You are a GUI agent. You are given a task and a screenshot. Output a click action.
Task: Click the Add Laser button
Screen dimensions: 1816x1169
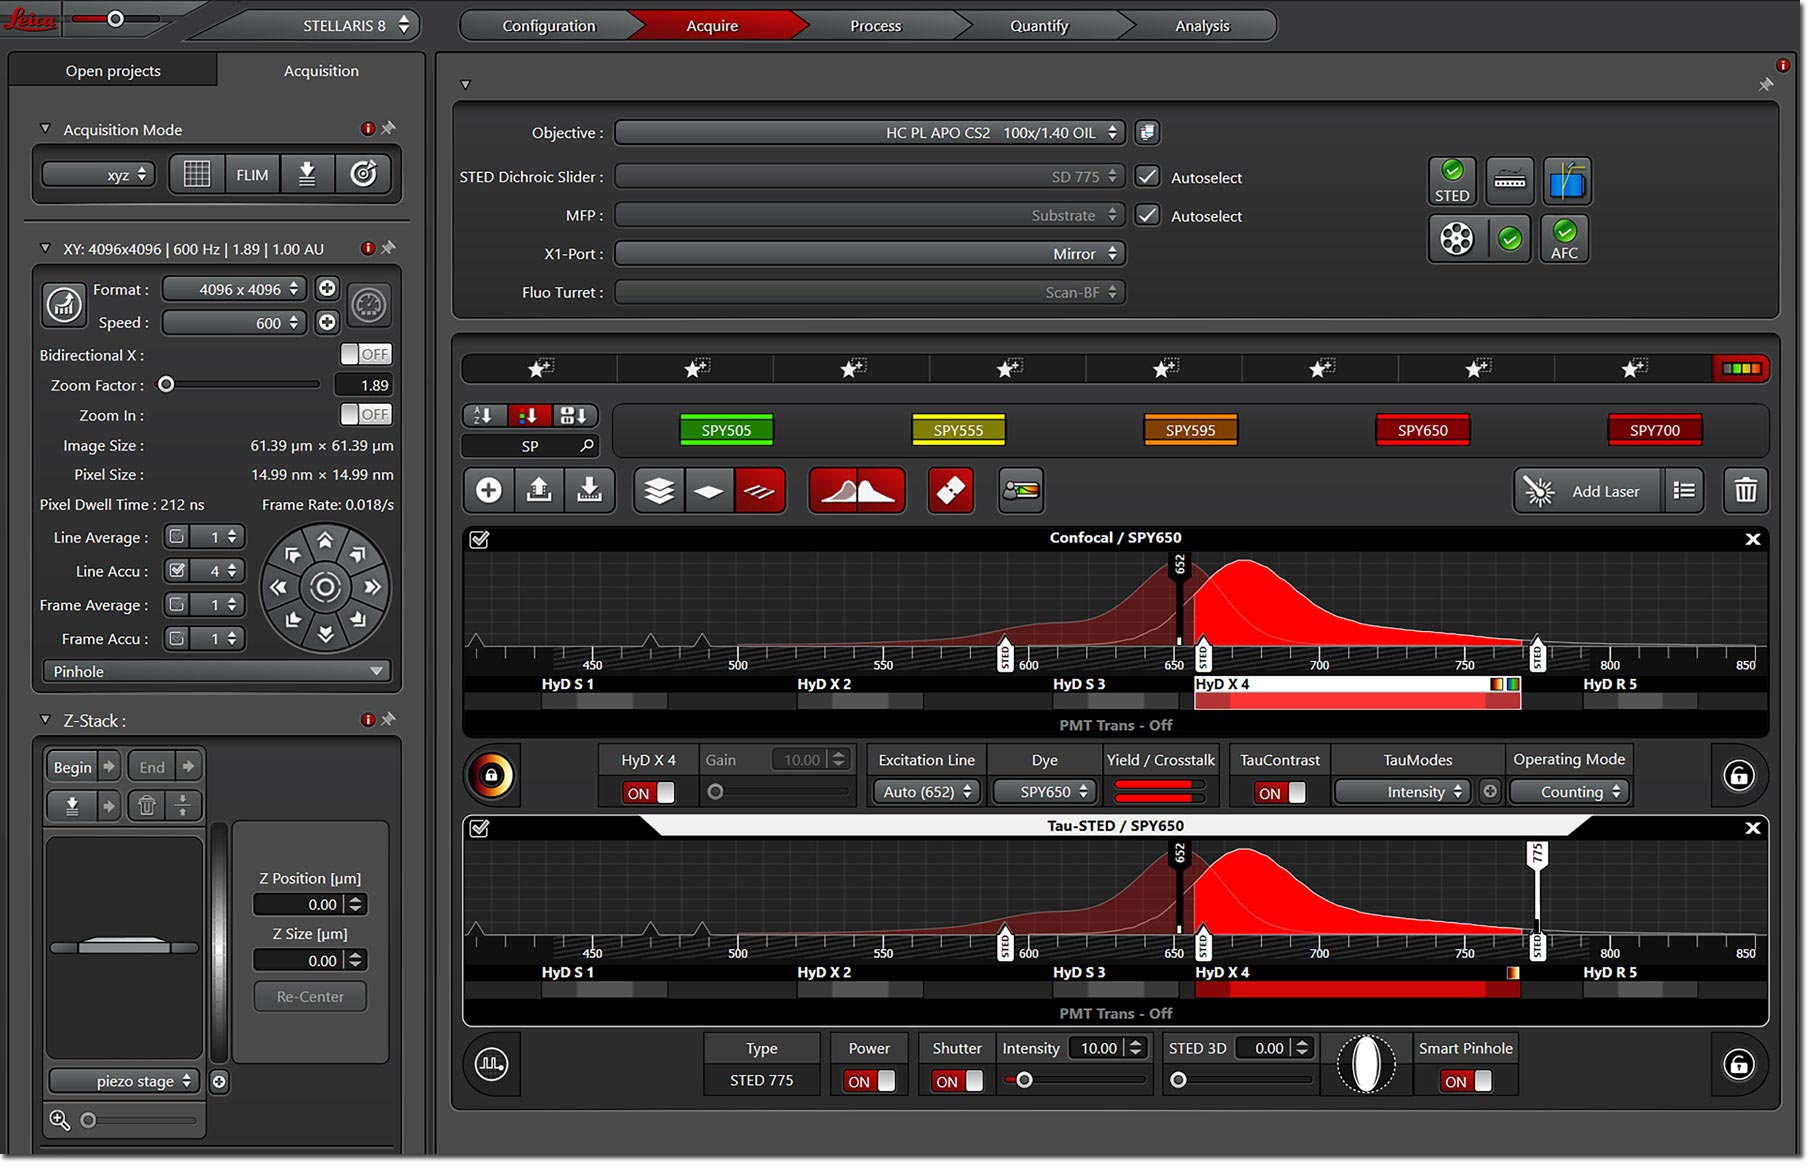(x=1588, y=491)
